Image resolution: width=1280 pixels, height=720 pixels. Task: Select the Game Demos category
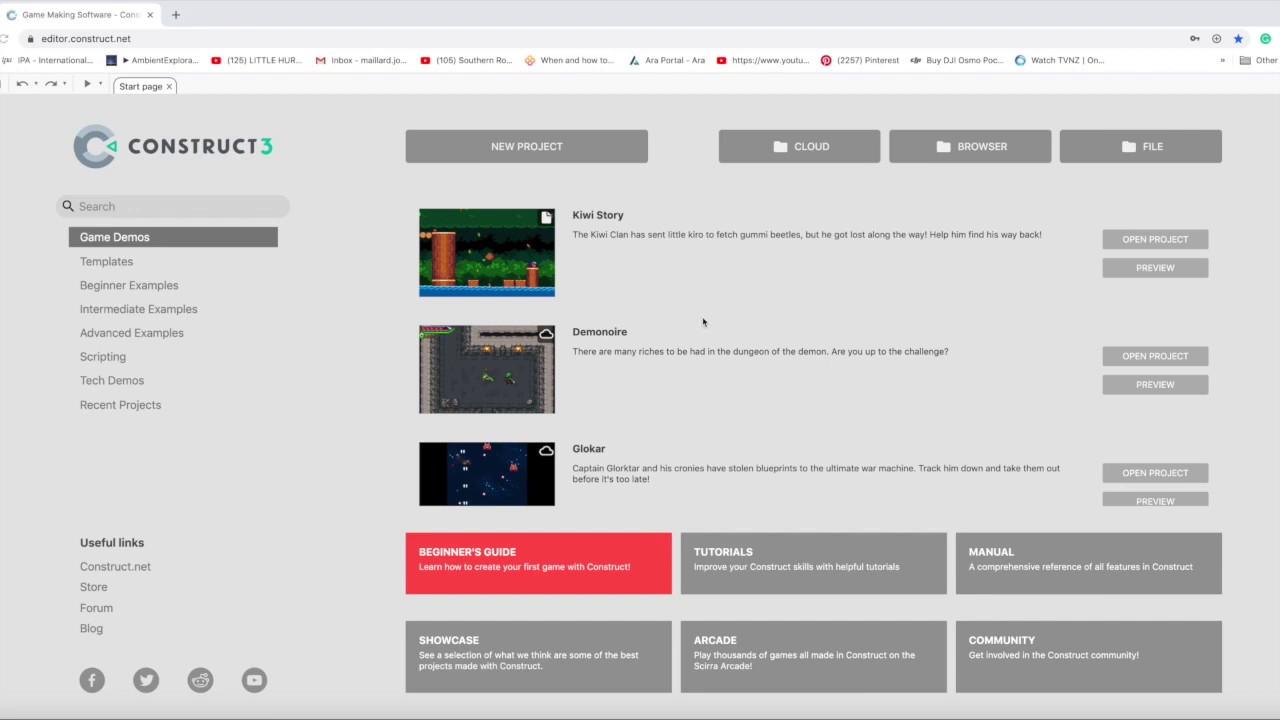(x=173, y=237)
